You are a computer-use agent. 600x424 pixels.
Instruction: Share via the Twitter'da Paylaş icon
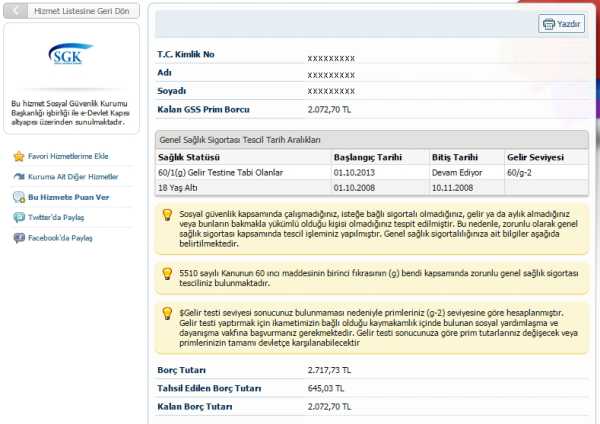pyautogui.click(x=18, y=217)
